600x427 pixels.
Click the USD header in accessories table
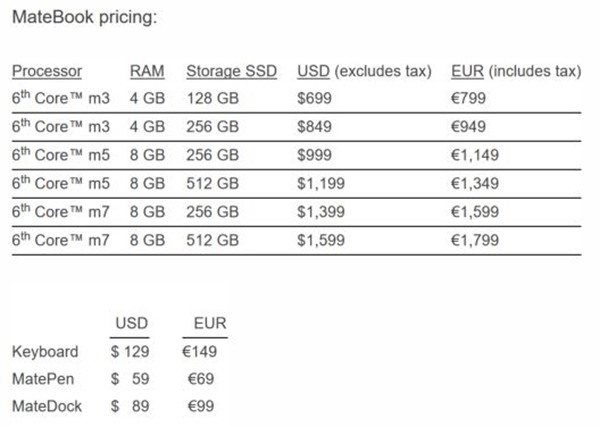click(x=132, y=324)
